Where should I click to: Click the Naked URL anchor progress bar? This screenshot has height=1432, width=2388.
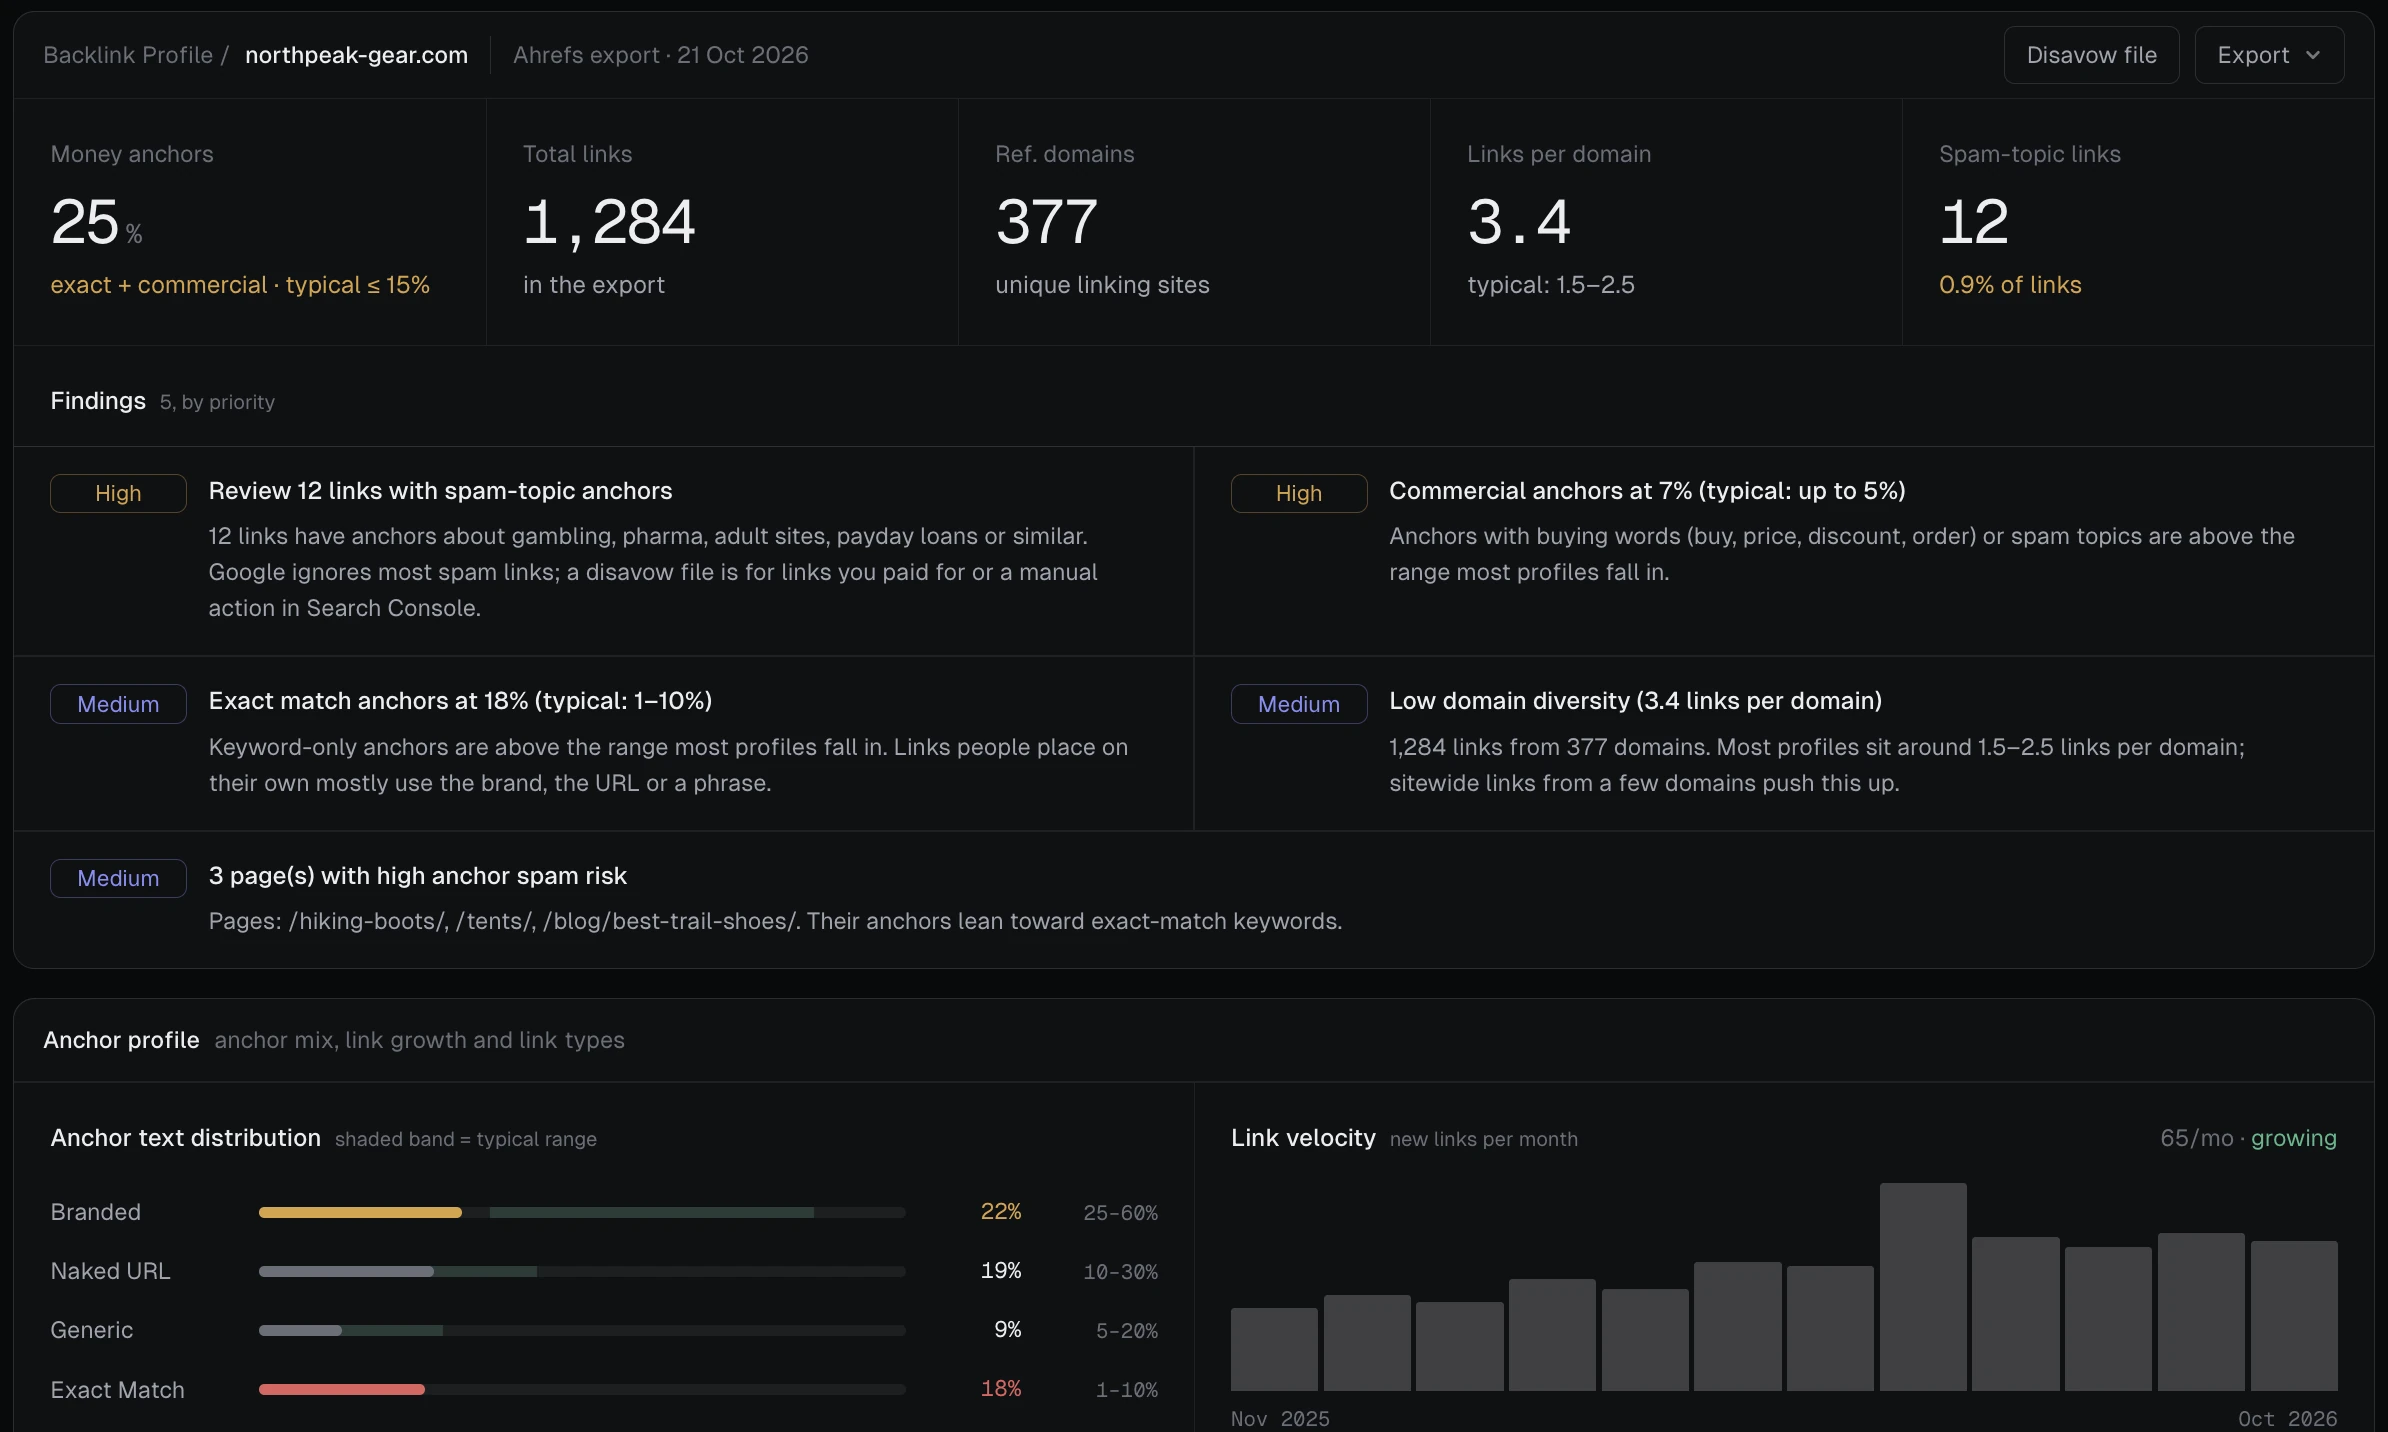(x=582, y=1271)
